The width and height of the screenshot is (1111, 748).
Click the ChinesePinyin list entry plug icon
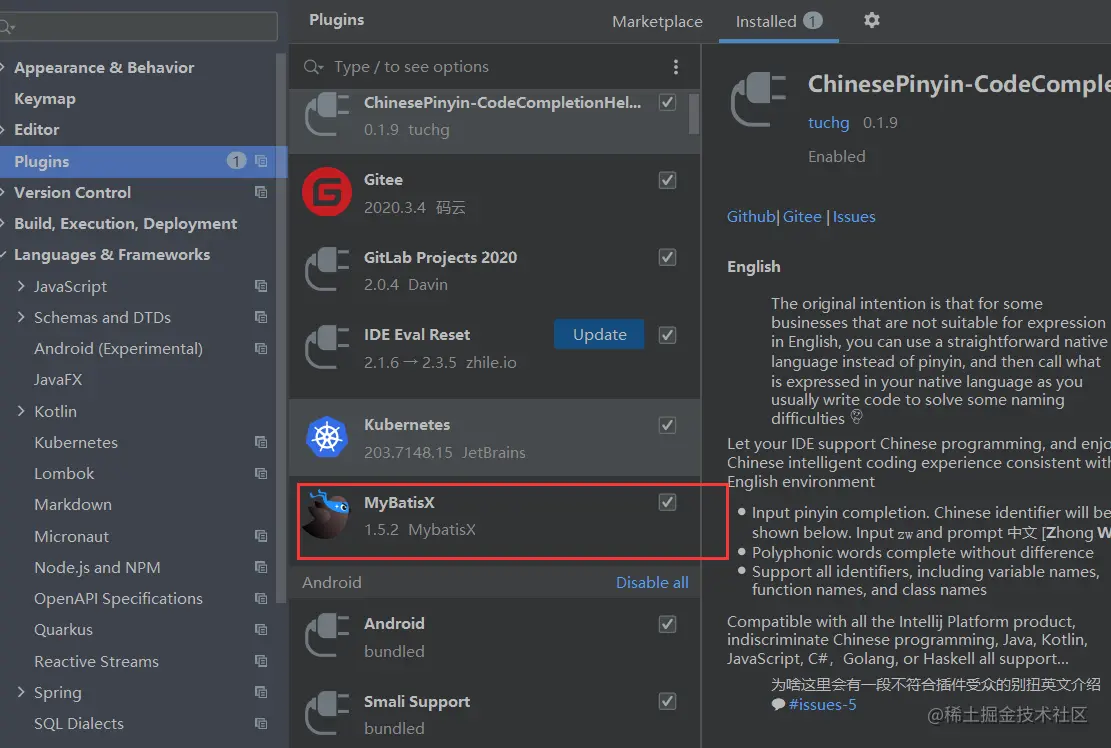[327, 115]
